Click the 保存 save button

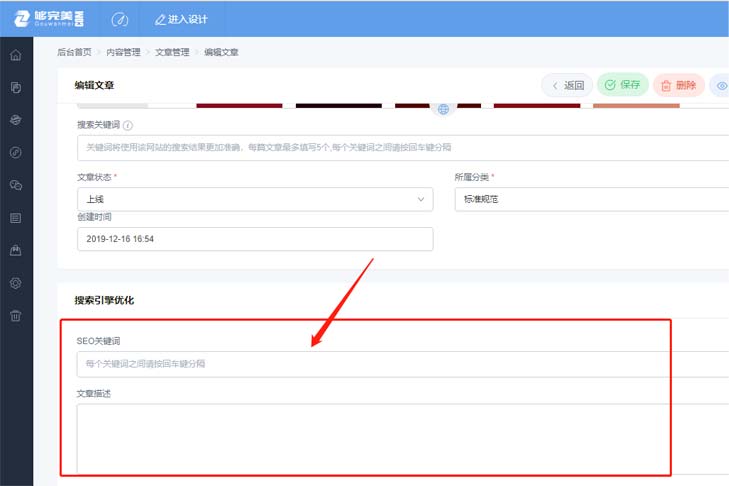coord(622,86)
